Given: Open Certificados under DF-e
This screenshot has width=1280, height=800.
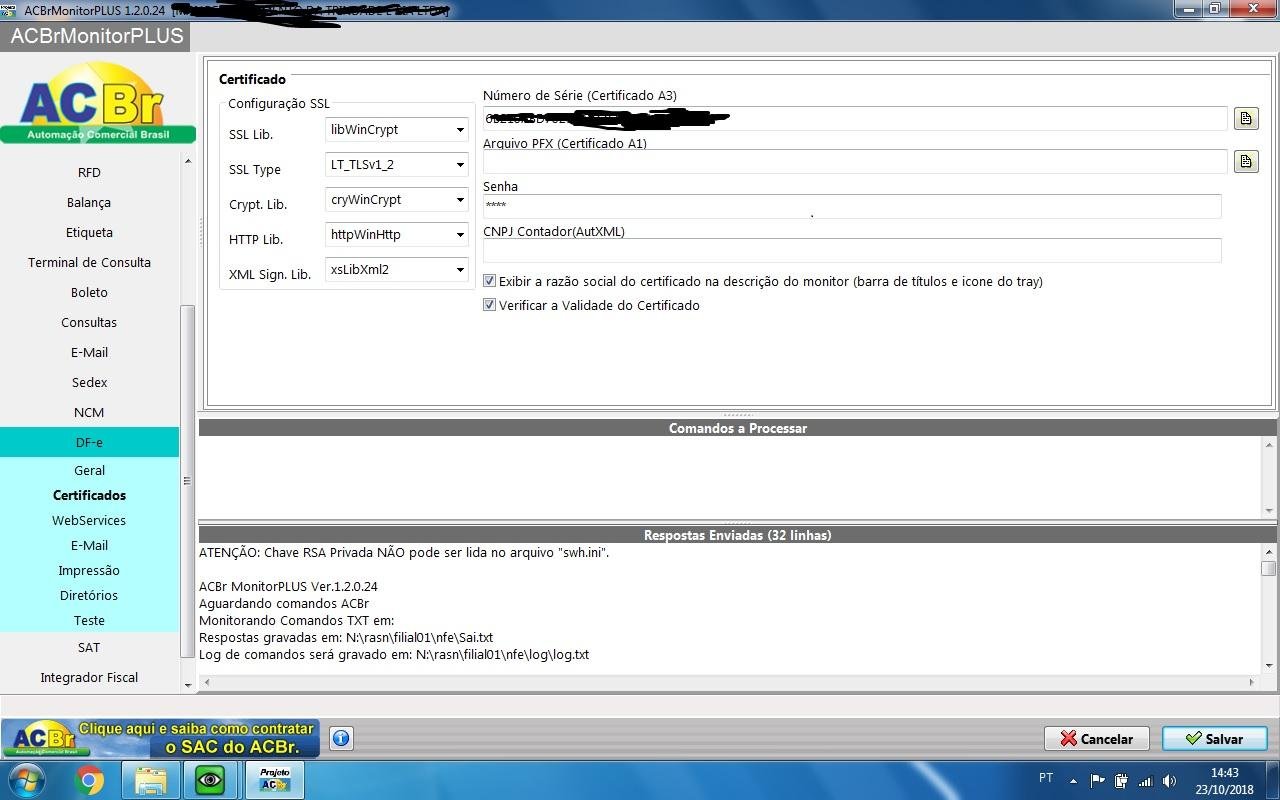Looking at the screenshot, I should pos(89,495).
